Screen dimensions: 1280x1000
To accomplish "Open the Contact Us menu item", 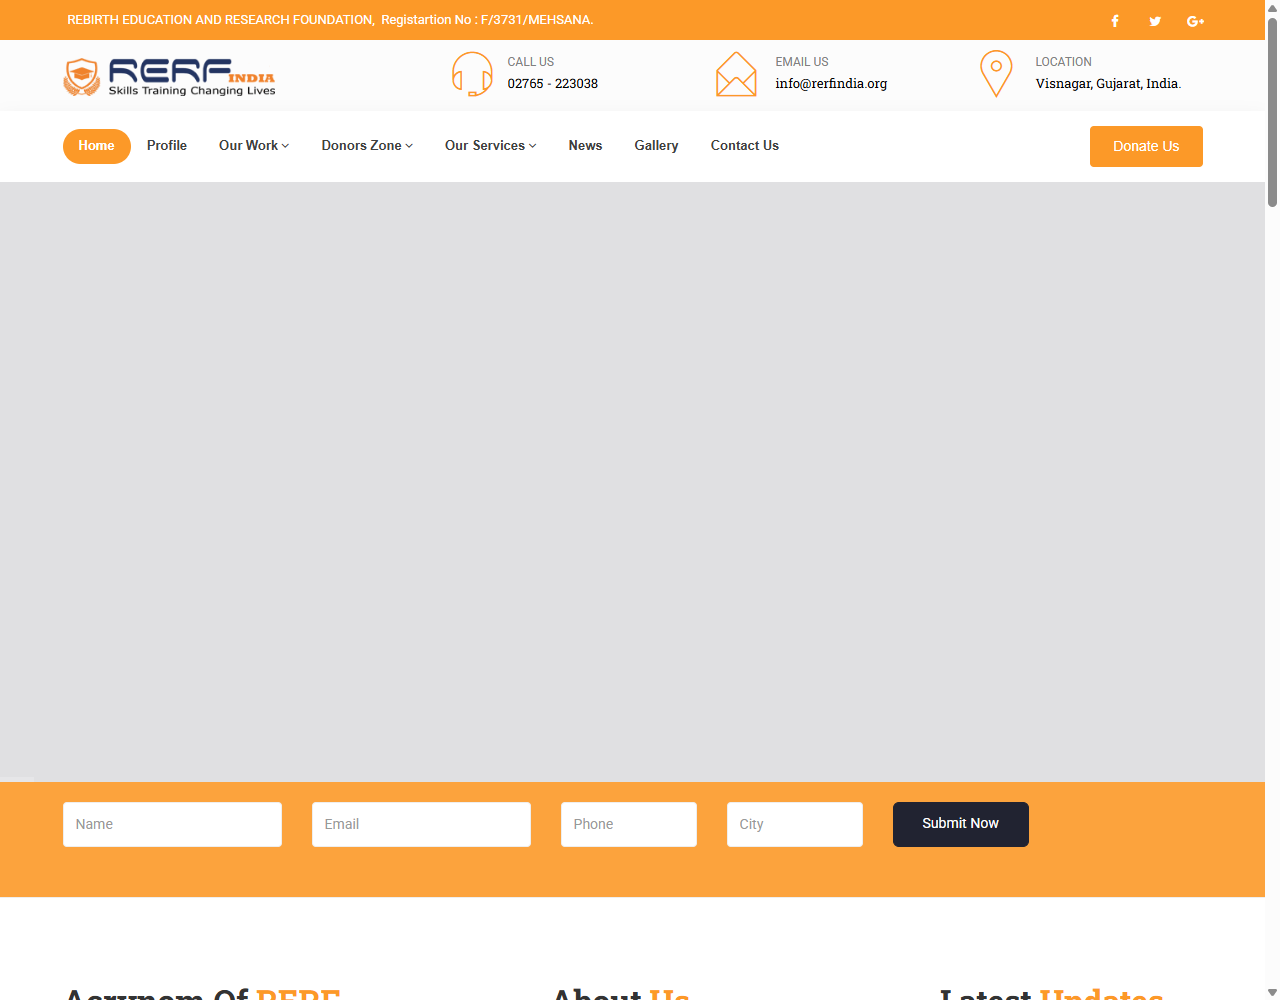I will (745, 146).
